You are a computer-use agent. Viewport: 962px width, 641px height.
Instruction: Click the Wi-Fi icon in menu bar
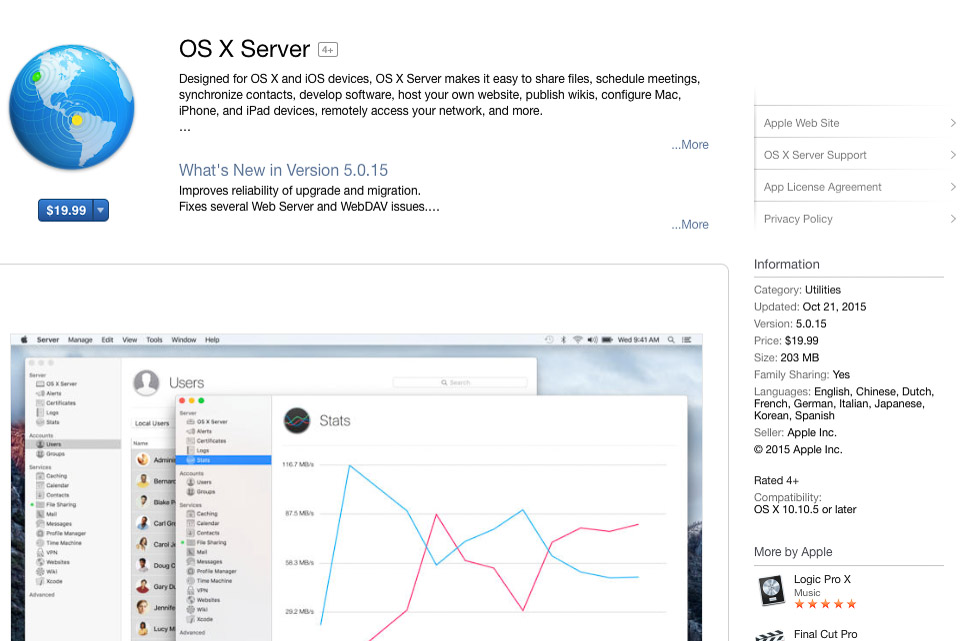coord(577,339)
